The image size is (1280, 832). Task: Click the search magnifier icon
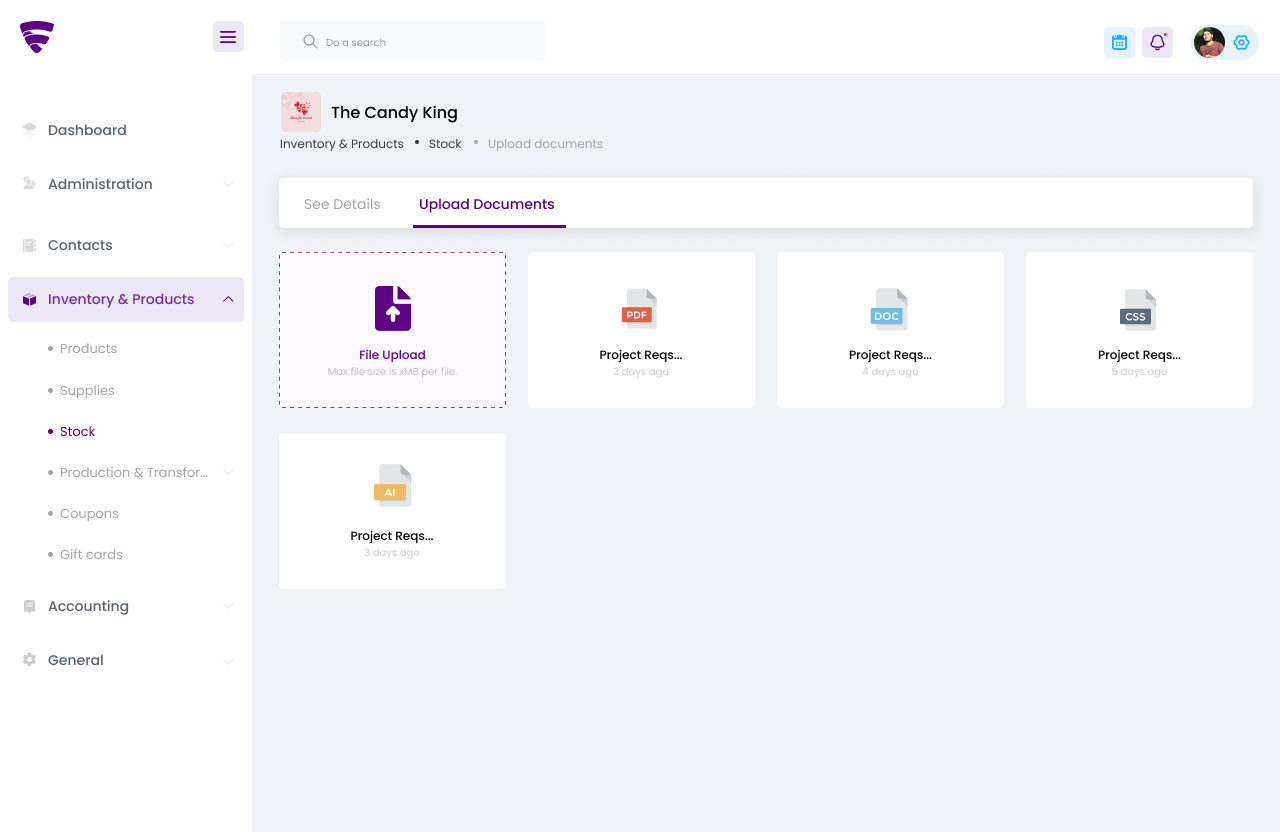310,42
